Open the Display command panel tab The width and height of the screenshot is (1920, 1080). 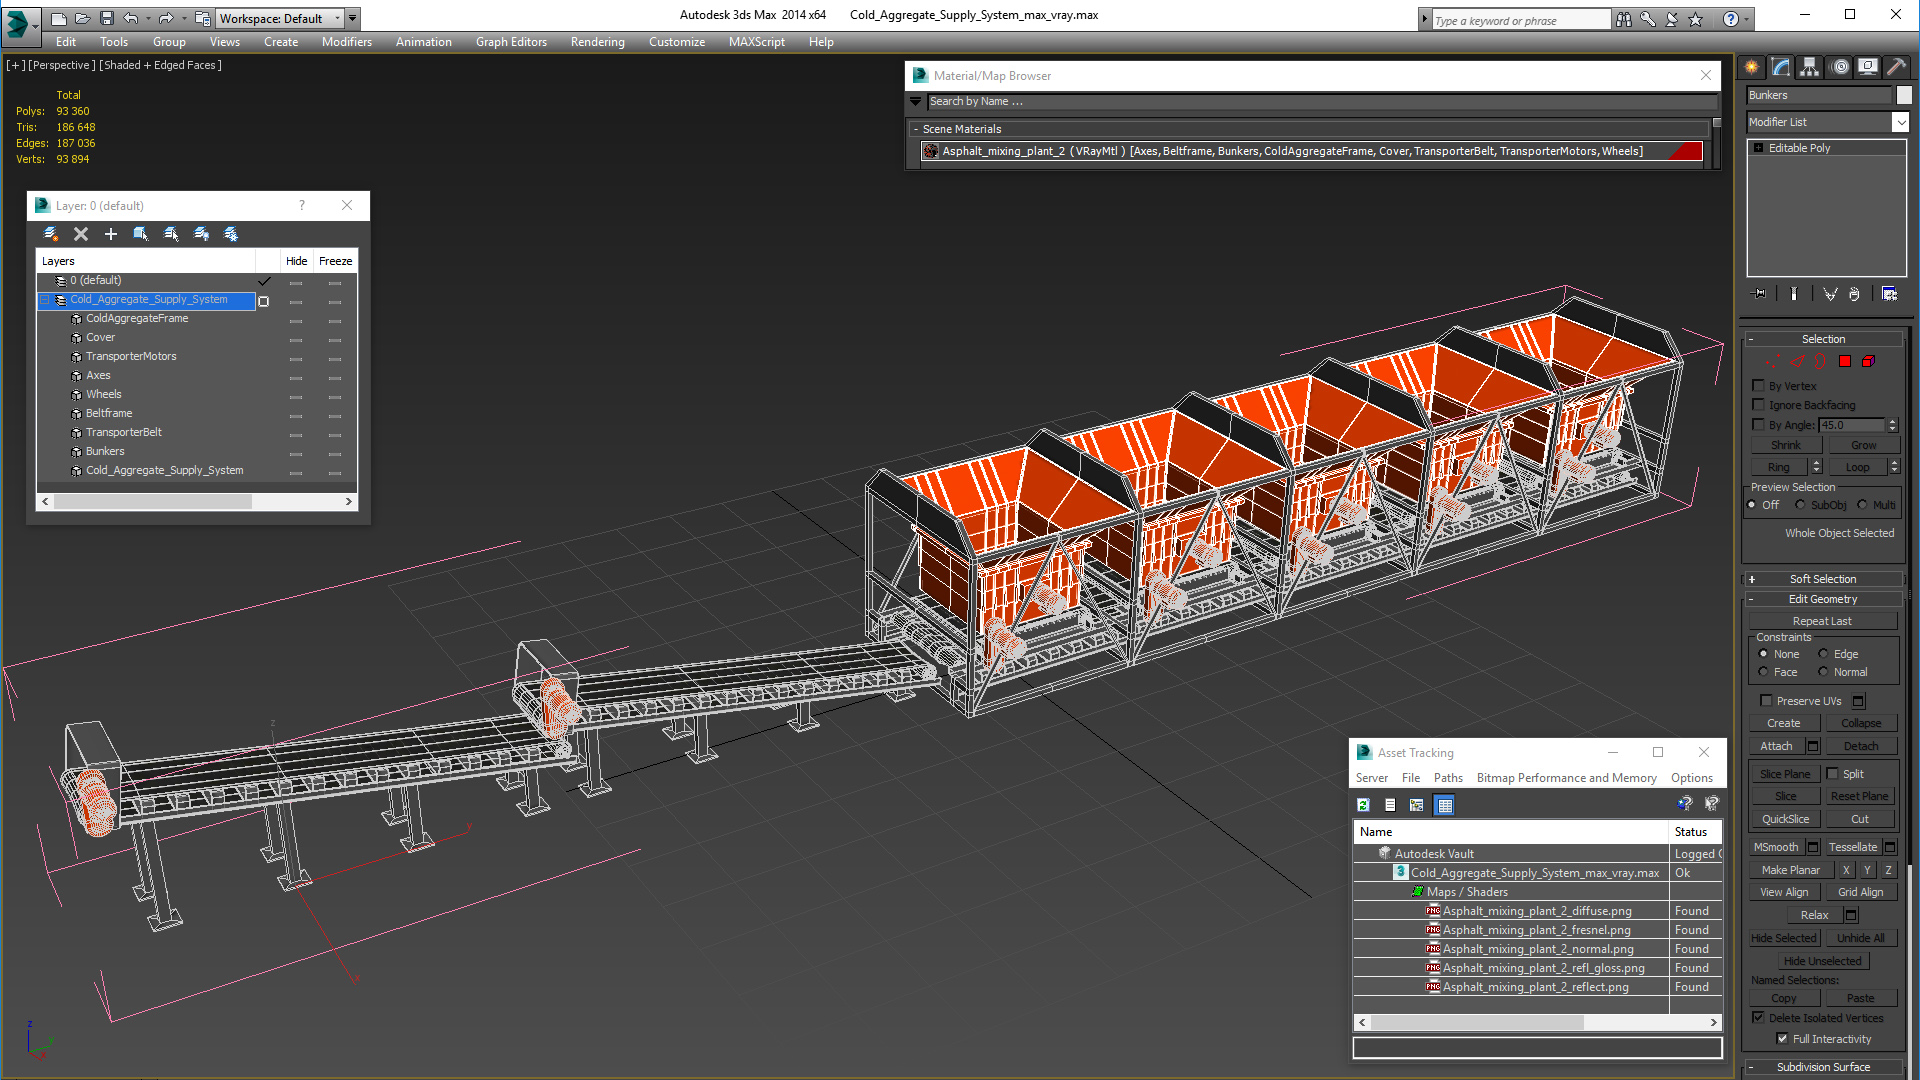click(x=1868, y=67)
